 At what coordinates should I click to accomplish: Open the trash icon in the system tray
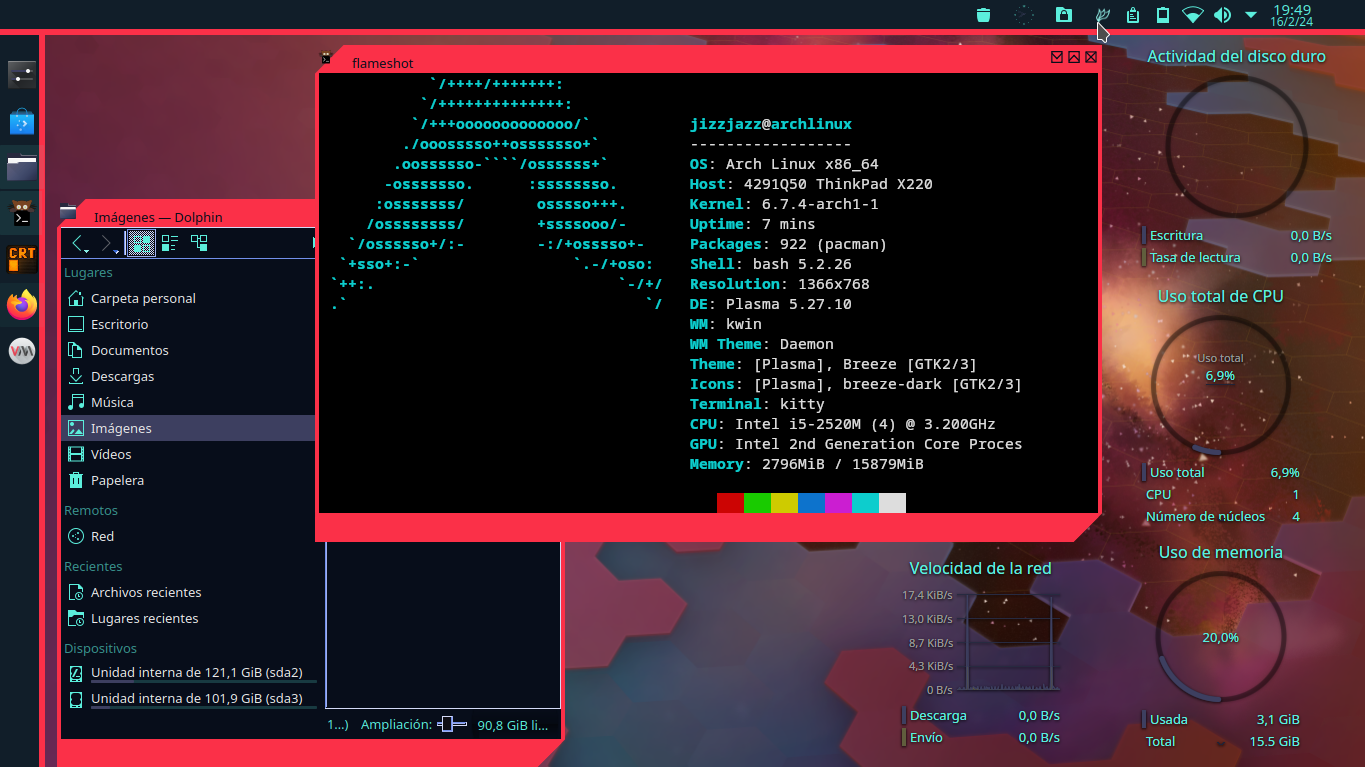click(984, 14)
